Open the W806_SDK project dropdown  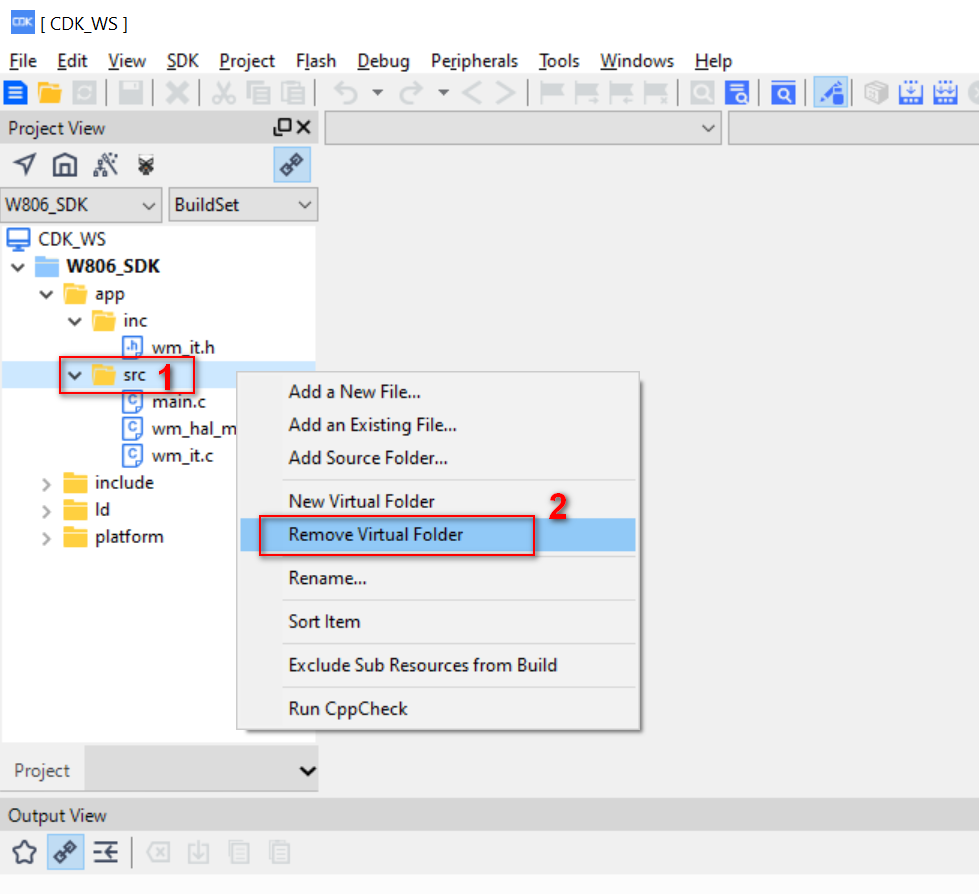(81, 205)
